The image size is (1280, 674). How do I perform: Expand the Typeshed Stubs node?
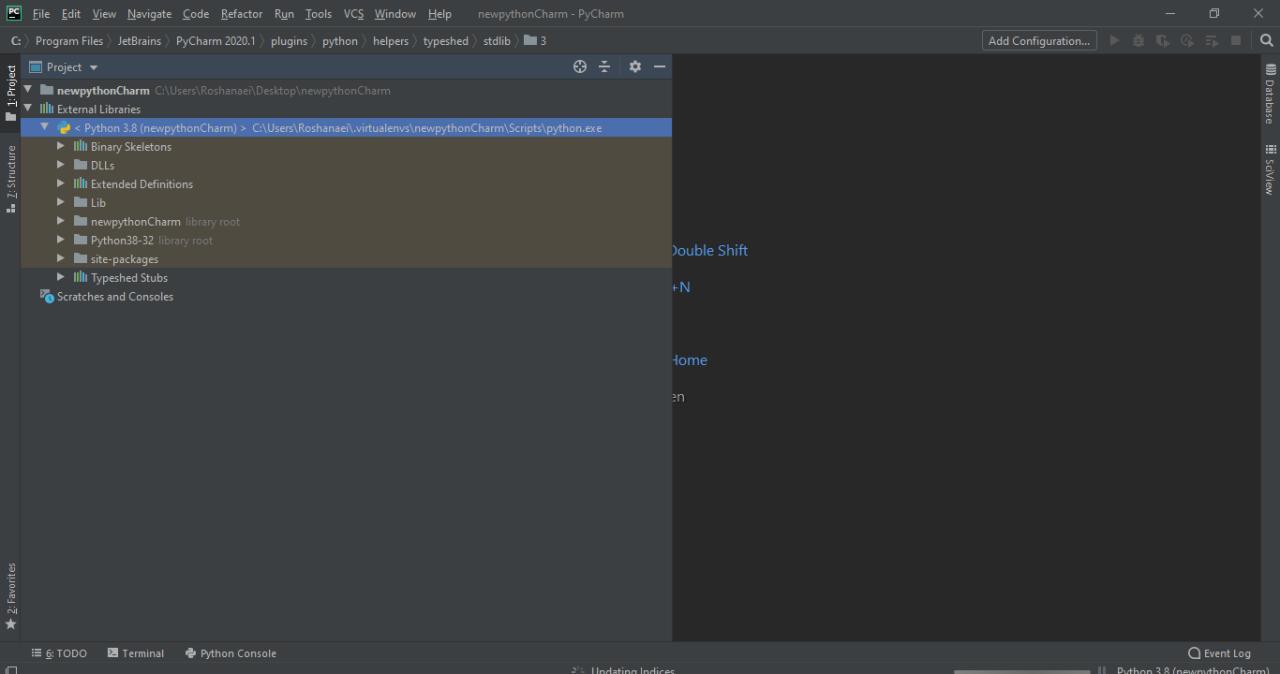61,277
